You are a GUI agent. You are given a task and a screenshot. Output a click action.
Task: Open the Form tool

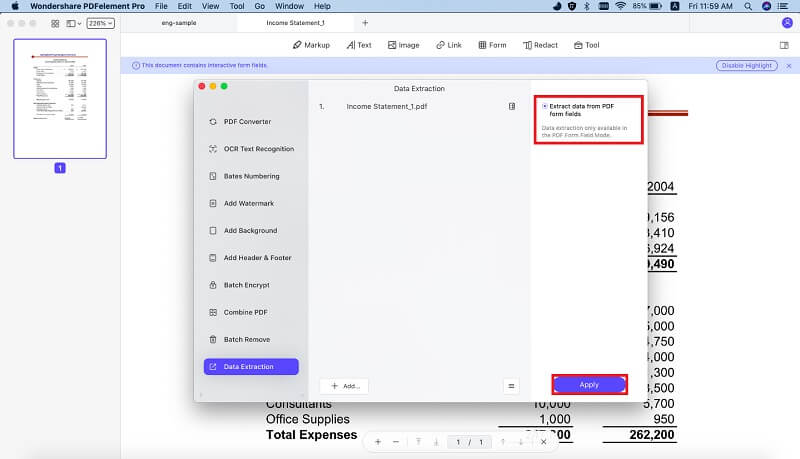(x=492, y=45)
